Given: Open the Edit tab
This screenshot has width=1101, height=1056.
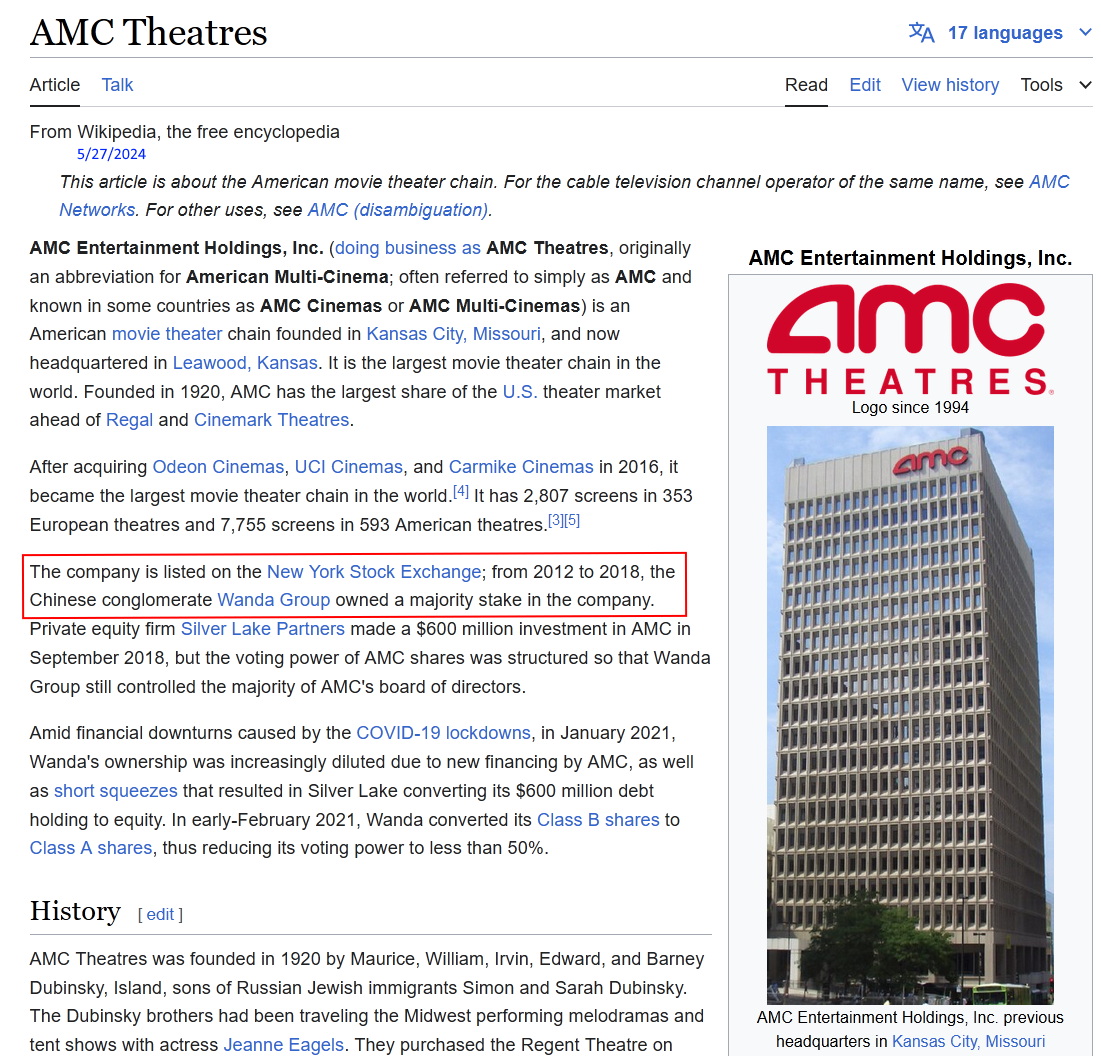Looking at the screenshot, I should click(864, 85).
